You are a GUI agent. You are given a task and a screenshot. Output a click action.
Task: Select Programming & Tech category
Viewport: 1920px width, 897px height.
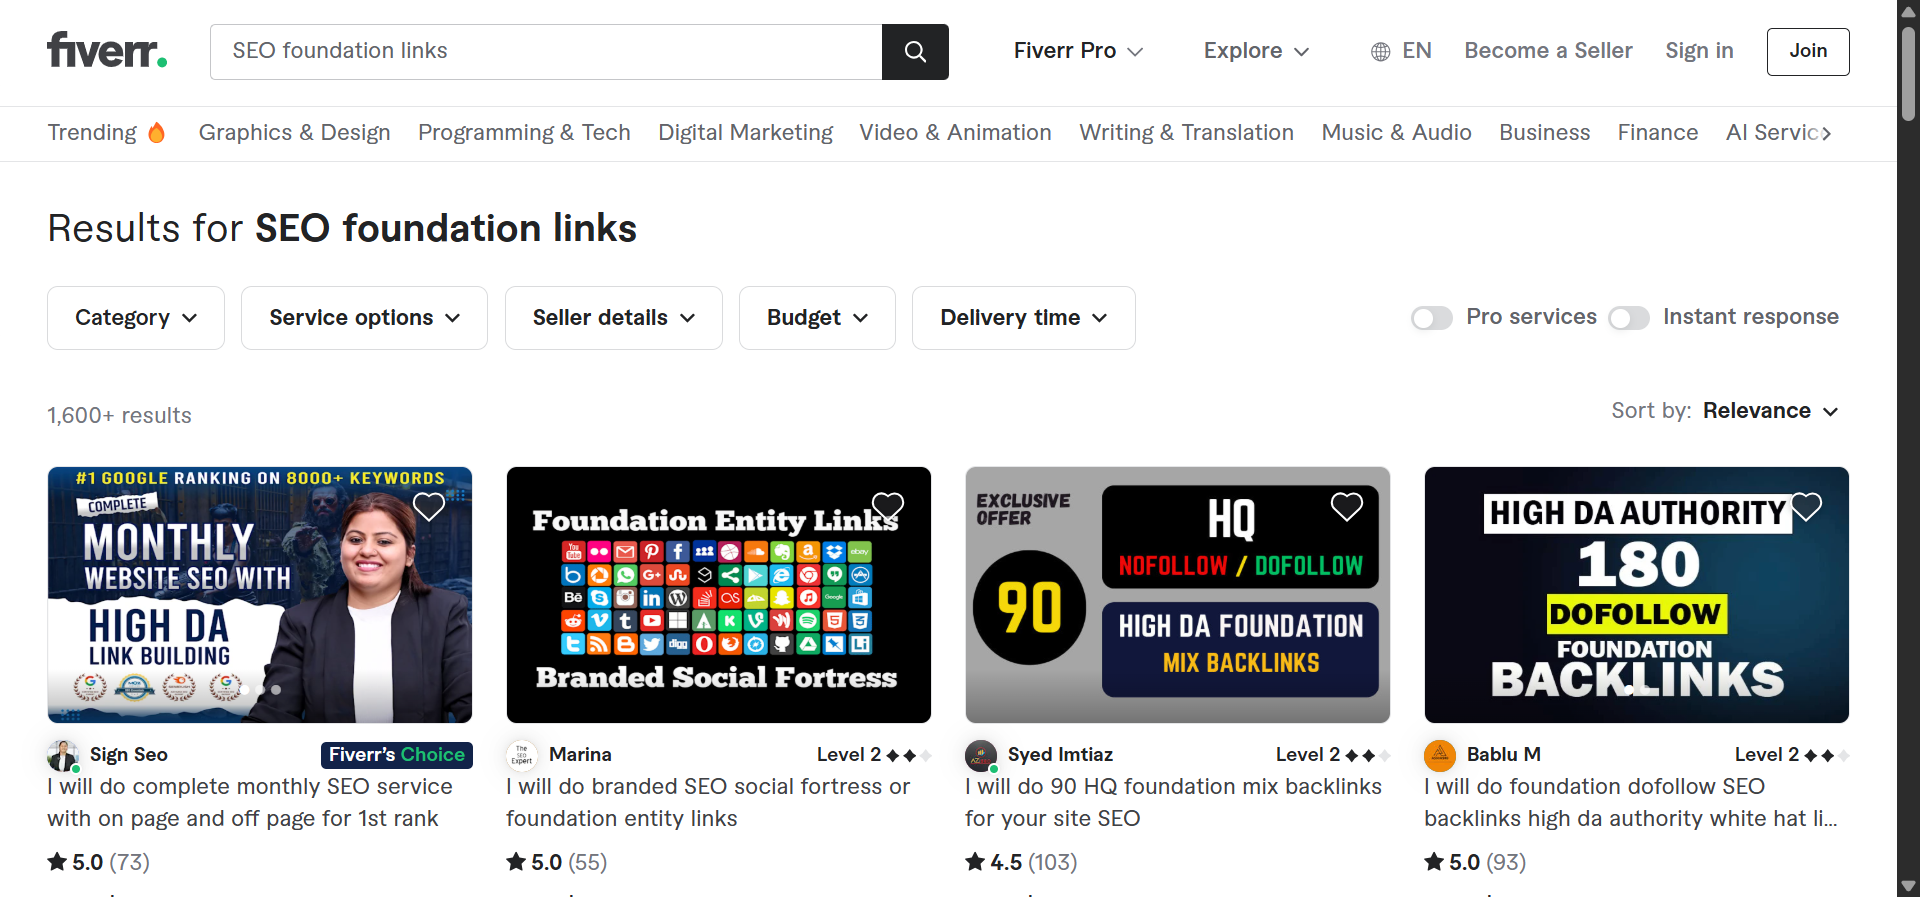pos(524,133)
